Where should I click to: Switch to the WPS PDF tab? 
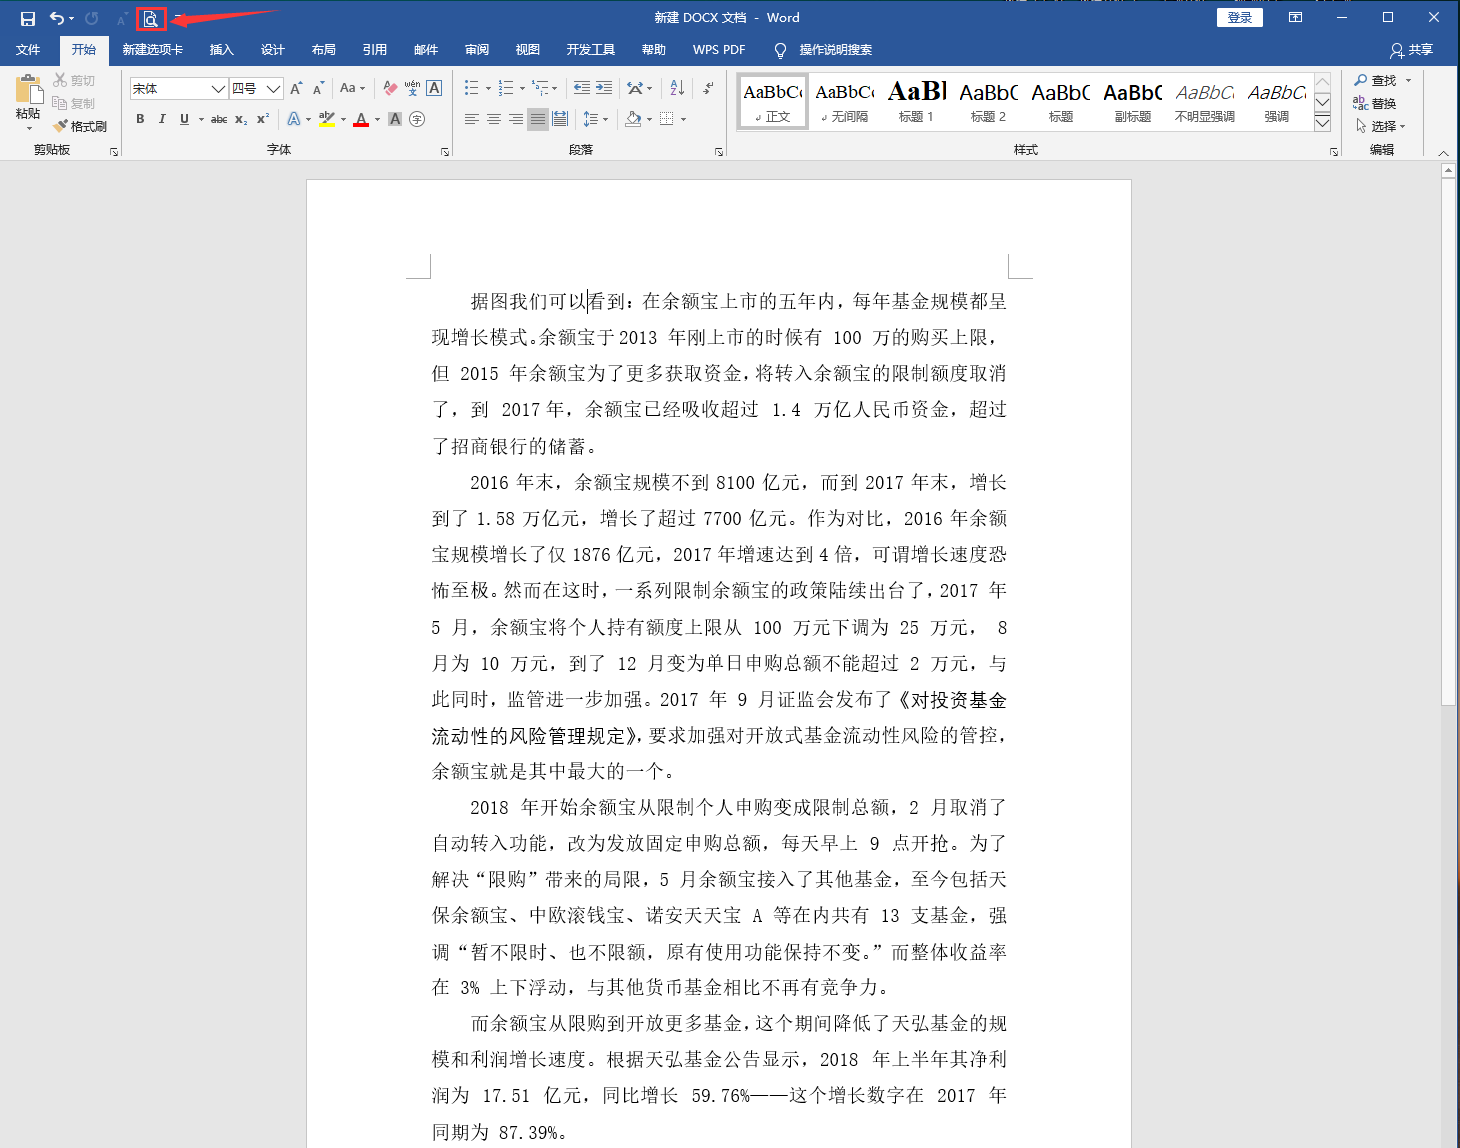[x=719, y=50]
